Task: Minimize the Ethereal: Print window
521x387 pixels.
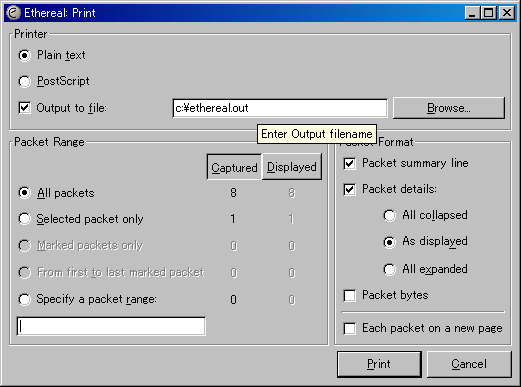Action: [472, 13]
